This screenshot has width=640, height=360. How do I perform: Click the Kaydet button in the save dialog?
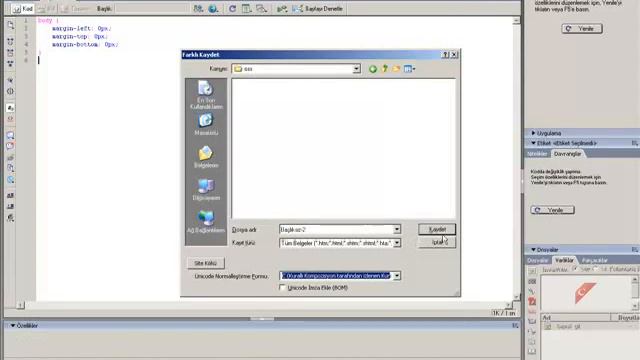(x=437, y=229)
